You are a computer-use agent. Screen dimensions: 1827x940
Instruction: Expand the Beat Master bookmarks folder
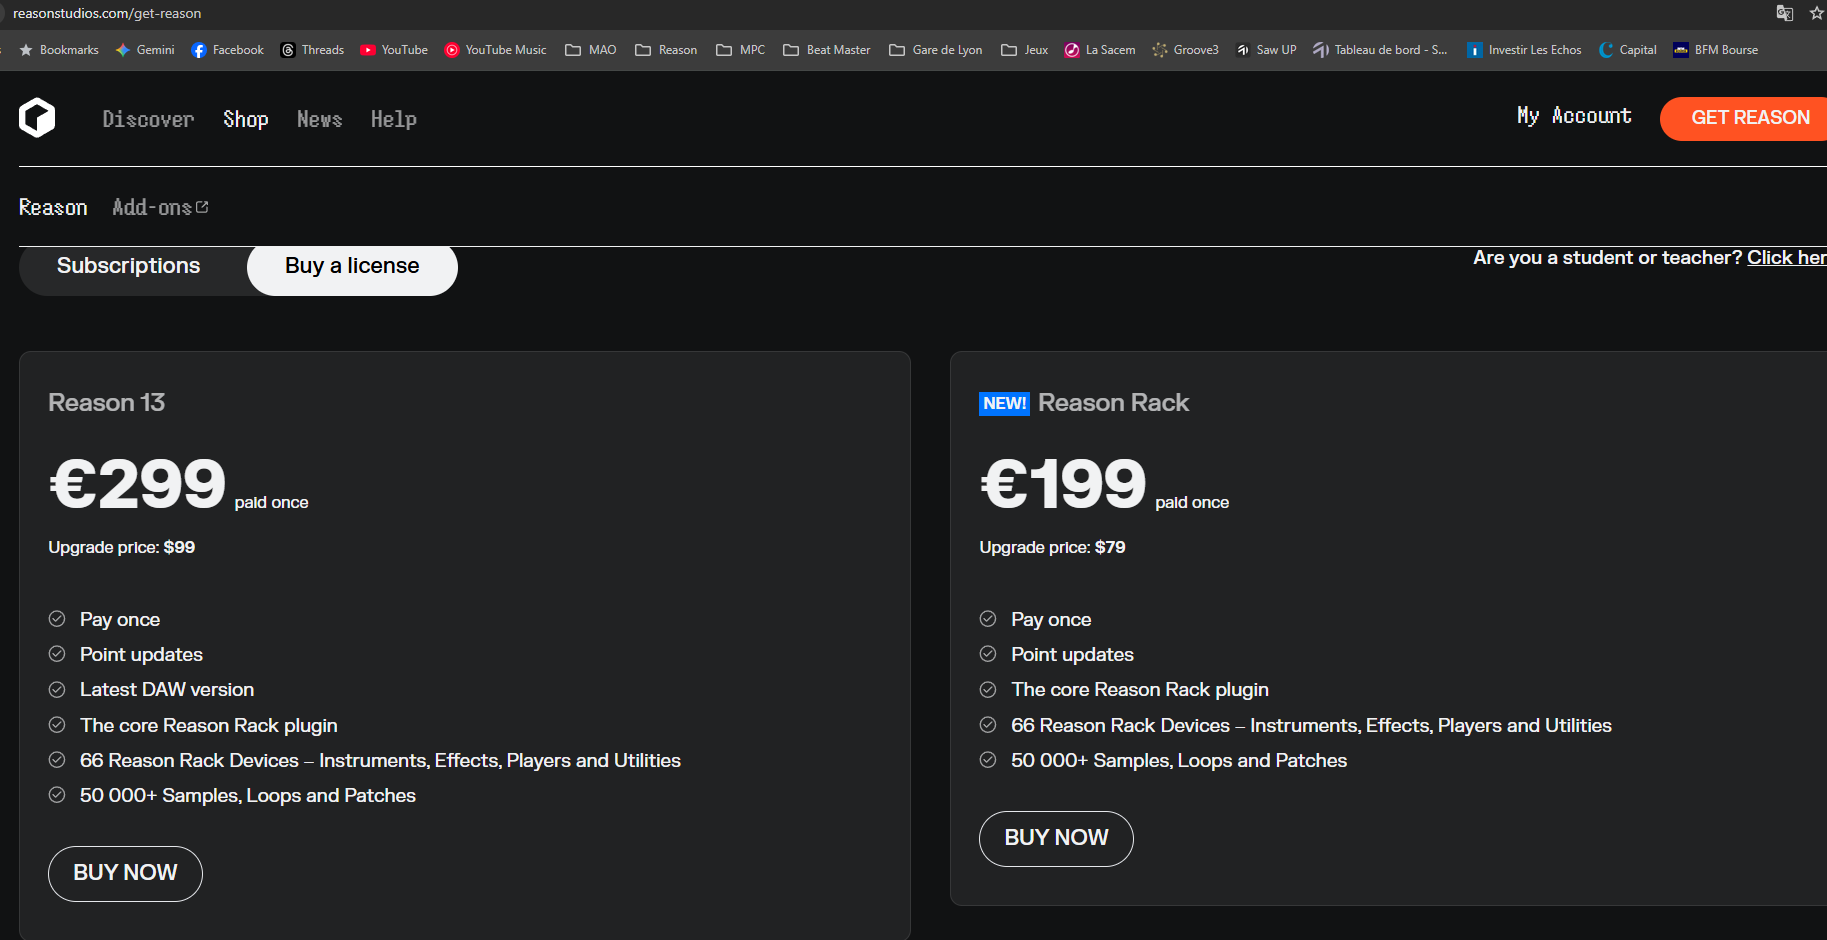[x=827, y=50]
